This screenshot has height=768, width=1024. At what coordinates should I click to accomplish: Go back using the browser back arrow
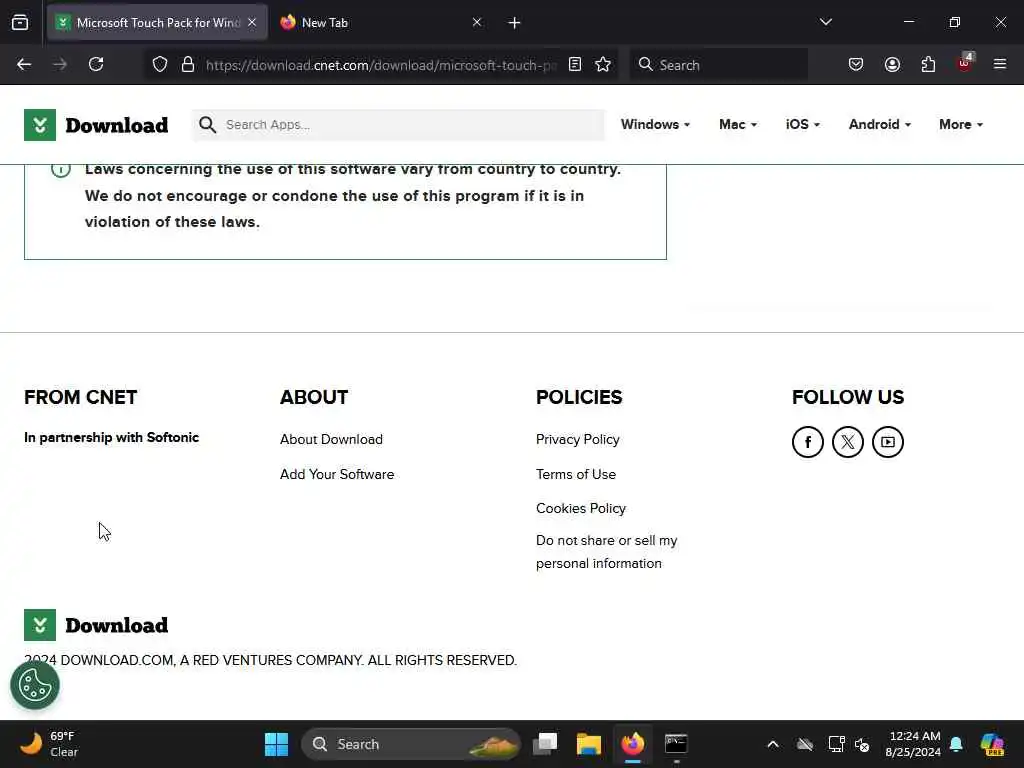point(24,65)
